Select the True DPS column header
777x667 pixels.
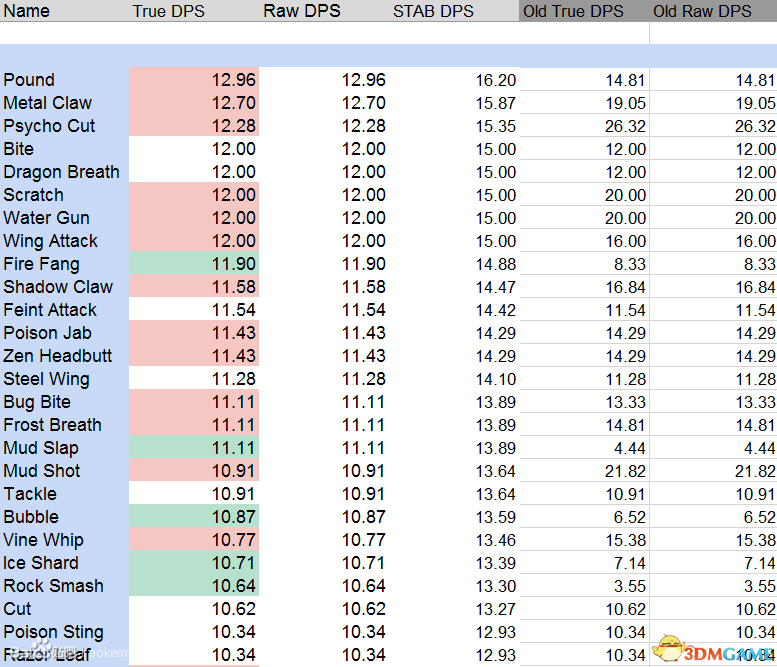coord(170,11)
